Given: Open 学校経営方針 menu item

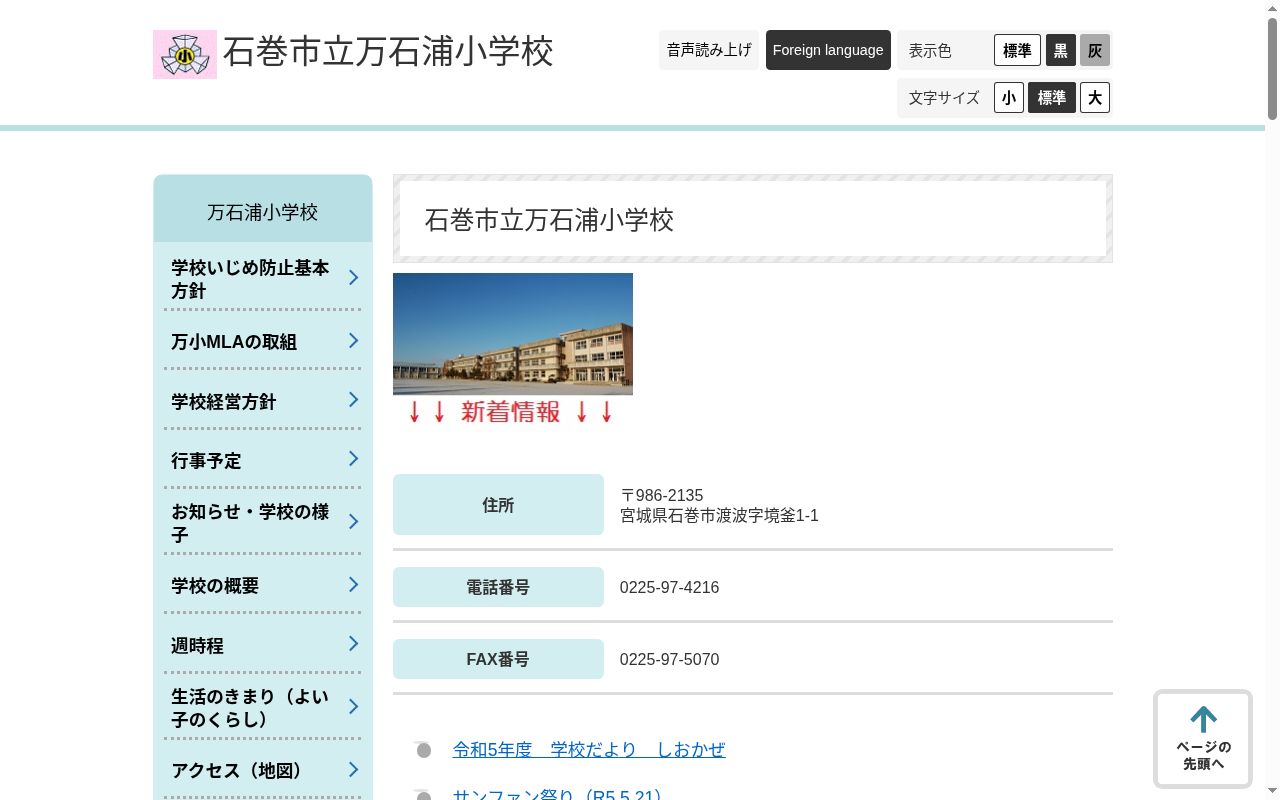Looking at the screenshot, I should point(263,401).
